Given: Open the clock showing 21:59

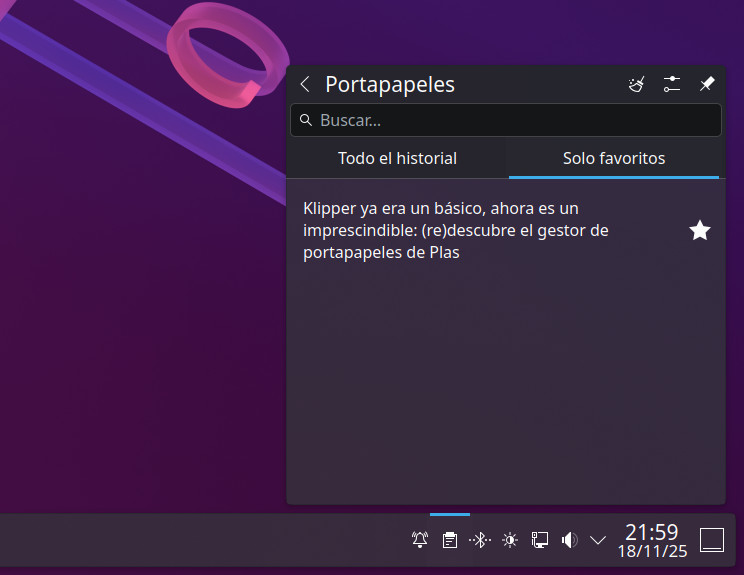Looking at the screenshot, I should pos(652,540).
